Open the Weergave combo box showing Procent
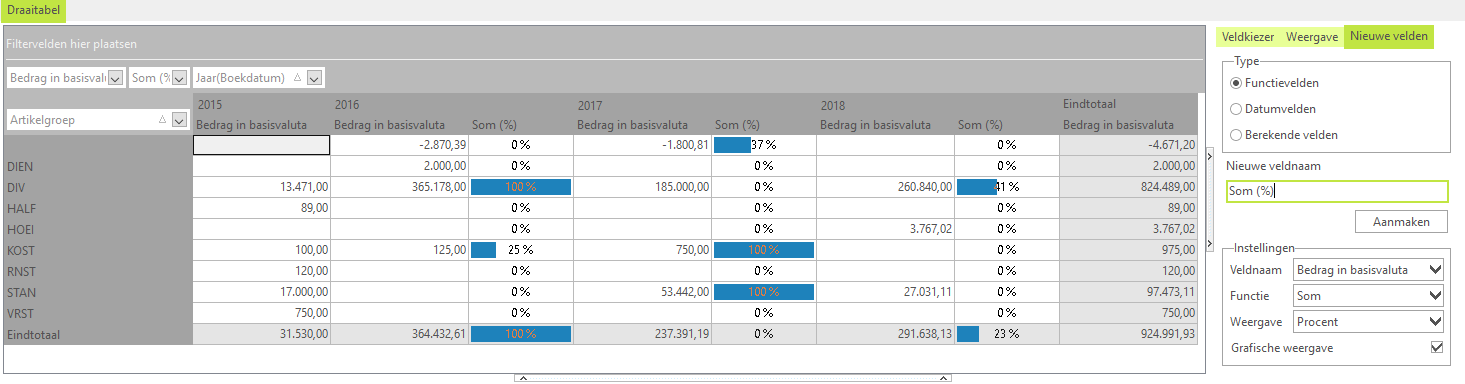1465x384 pixels. pyautogui.click(x=1368, y=322)
